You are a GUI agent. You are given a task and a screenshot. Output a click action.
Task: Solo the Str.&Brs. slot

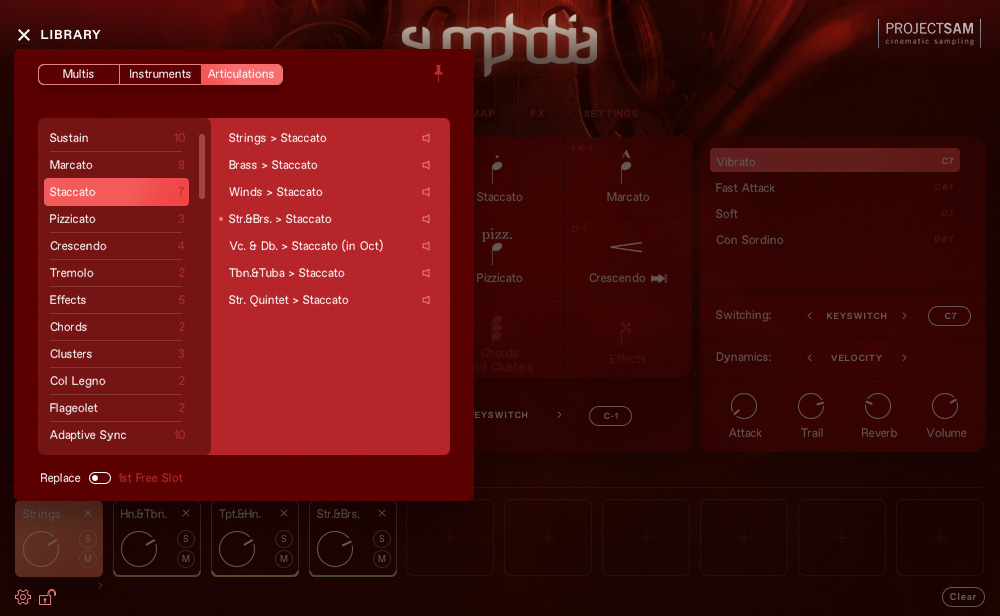(x=382, y=539)
